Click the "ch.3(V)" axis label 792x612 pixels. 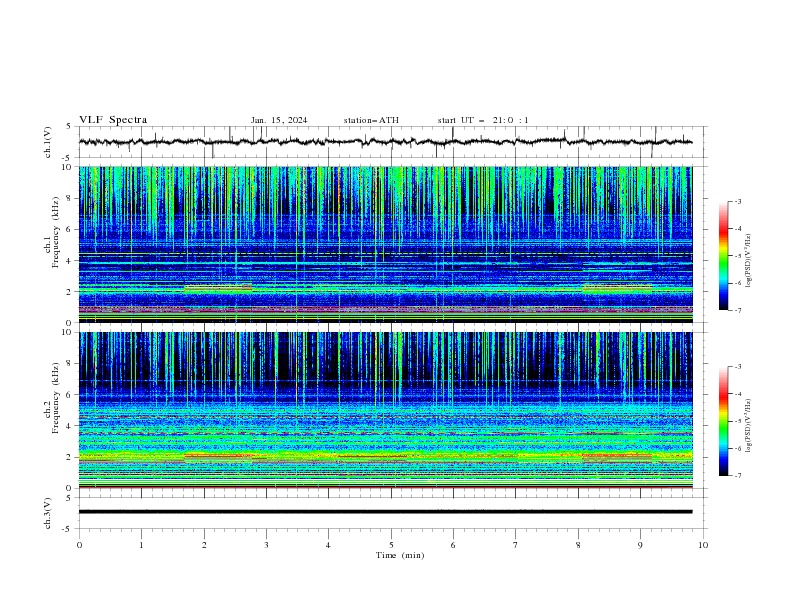[x=48, y=513]
